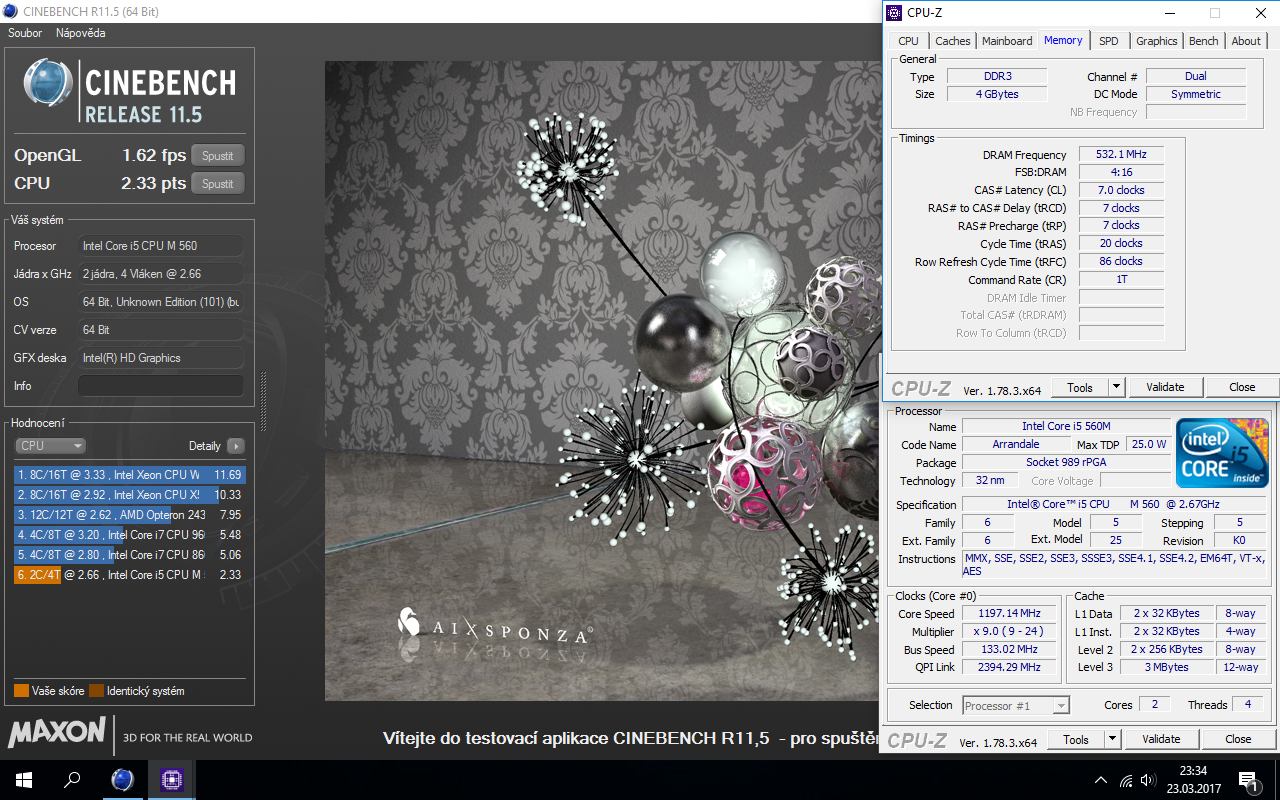Select highlighted ranking row 6 Core i5 2.33
1280x800 pixels.
pos(130,575)
